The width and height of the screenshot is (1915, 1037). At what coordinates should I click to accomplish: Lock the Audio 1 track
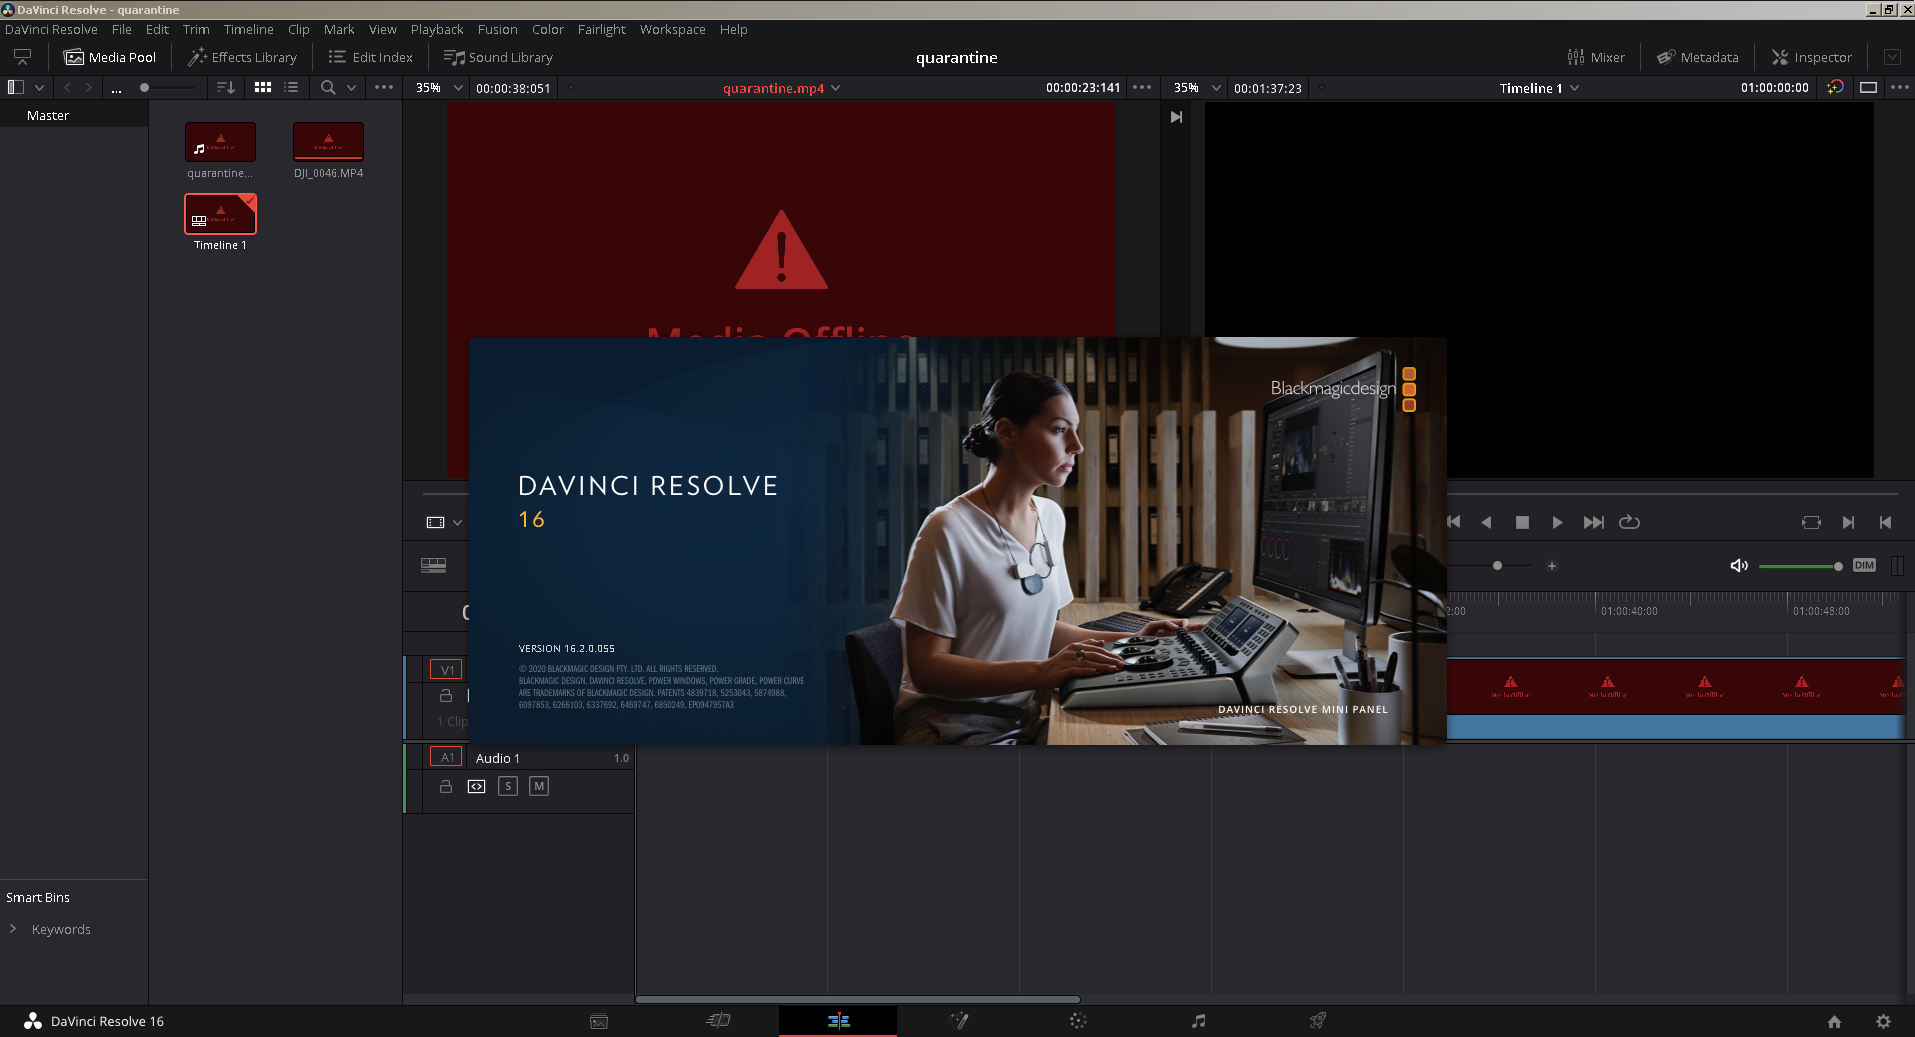click(x=446, y=787)
